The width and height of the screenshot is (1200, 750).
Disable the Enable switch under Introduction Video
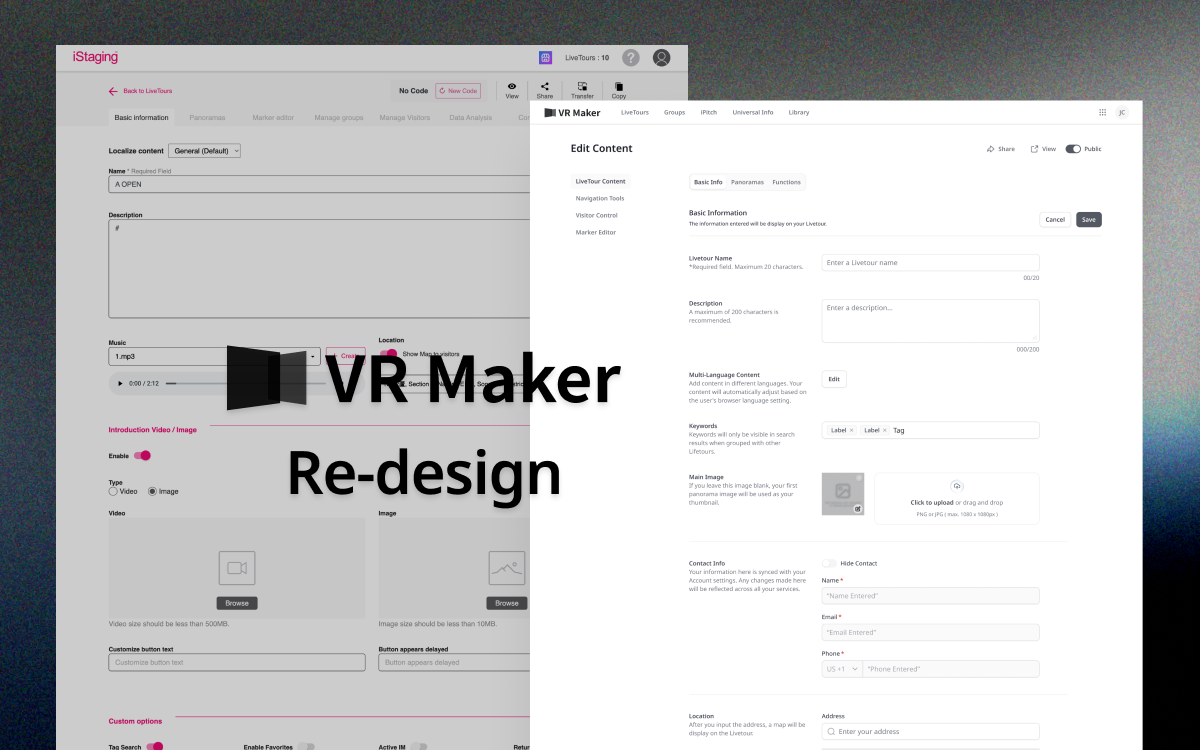coord(140,455)
